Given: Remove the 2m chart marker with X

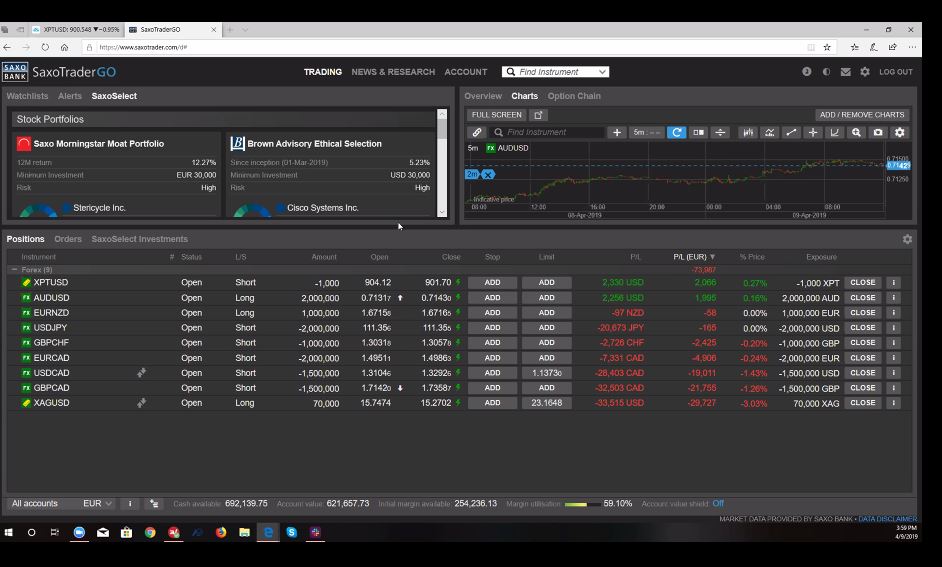Looking at the screenshot, I should click(x=488, y=175).
